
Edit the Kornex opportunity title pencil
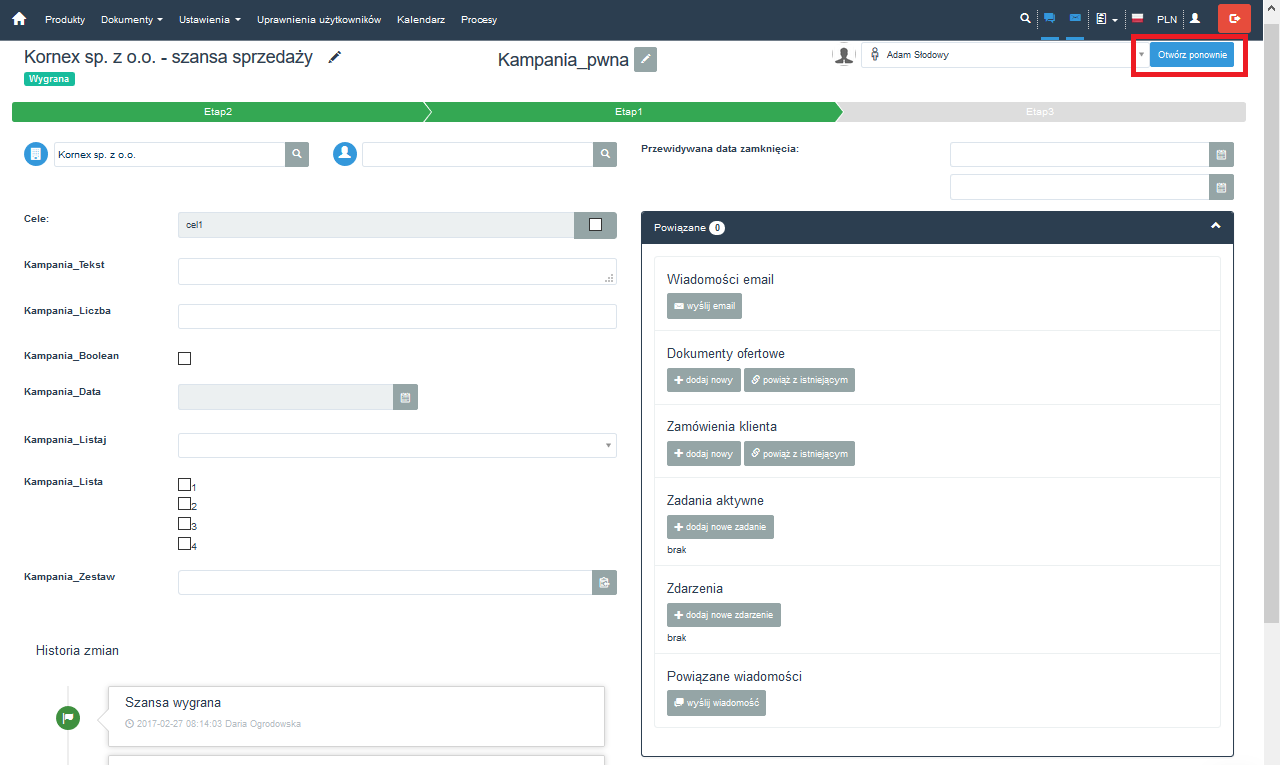pyautogui.click(x=335, y=57)
